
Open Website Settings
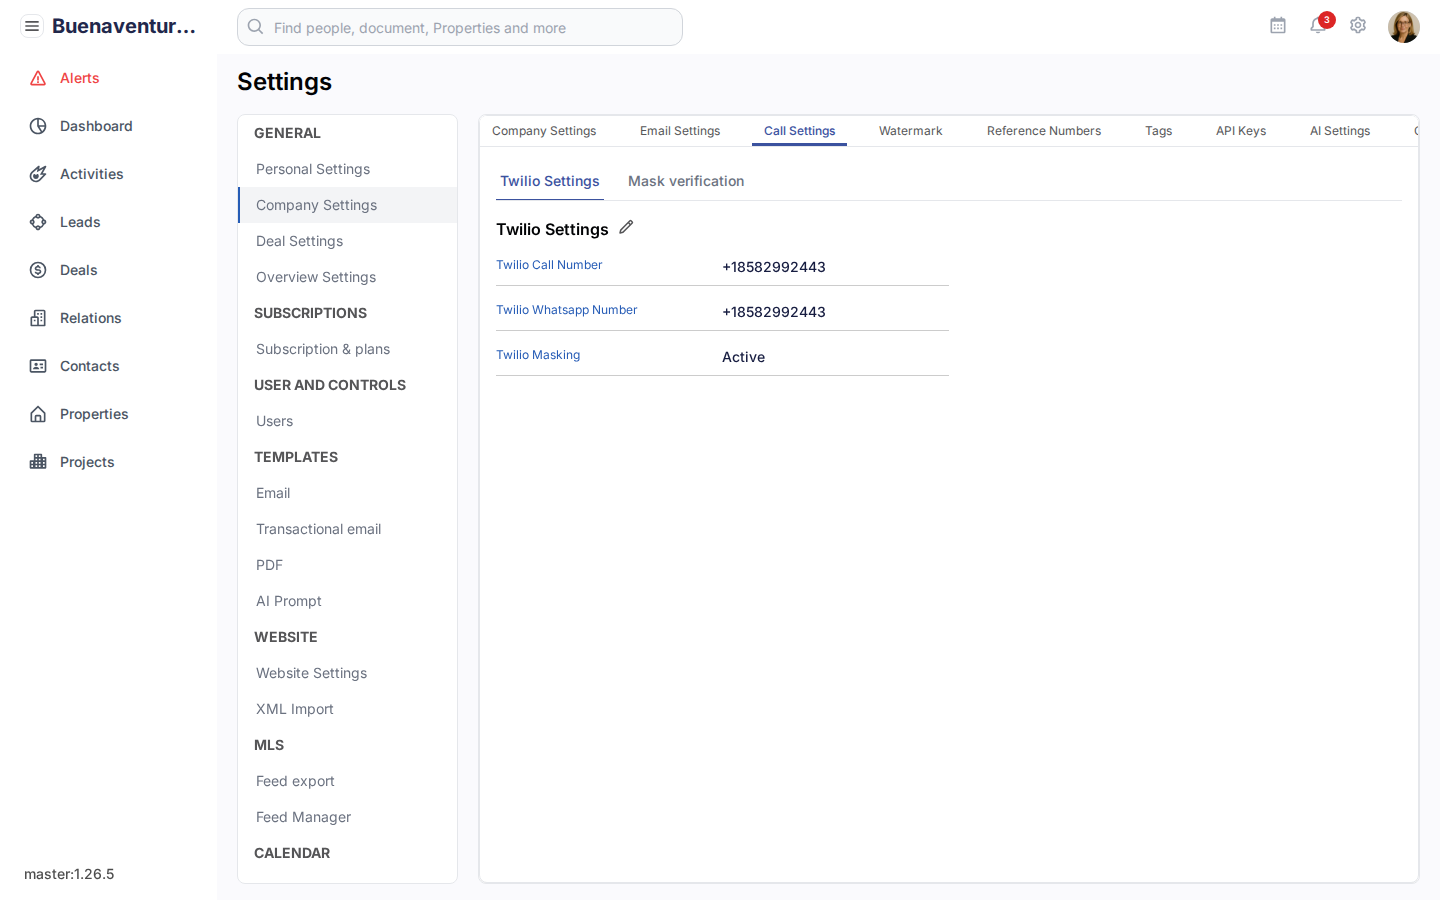[347, 673]
